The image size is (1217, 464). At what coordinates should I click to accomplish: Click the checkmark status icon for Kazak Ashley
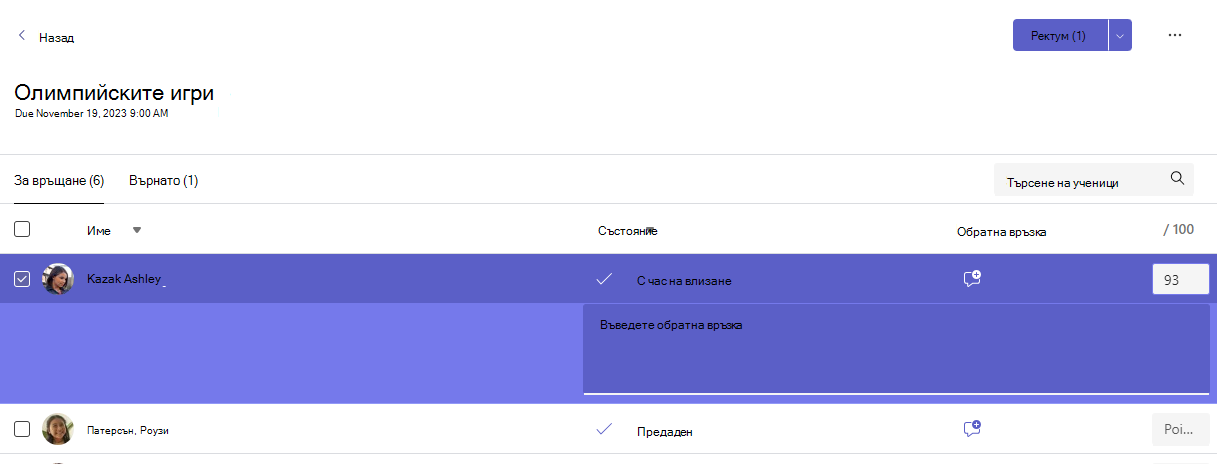604,279
